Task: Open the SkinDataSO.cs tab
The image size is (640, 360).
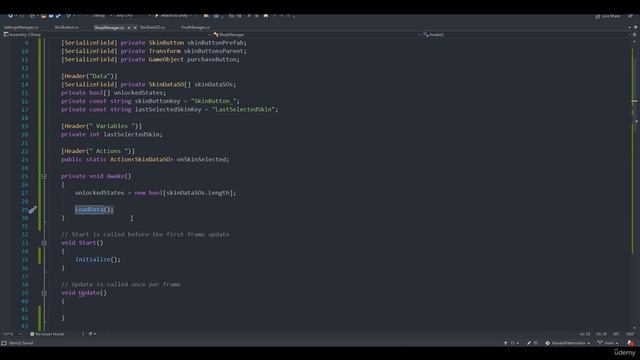Action: coord(153,27)
